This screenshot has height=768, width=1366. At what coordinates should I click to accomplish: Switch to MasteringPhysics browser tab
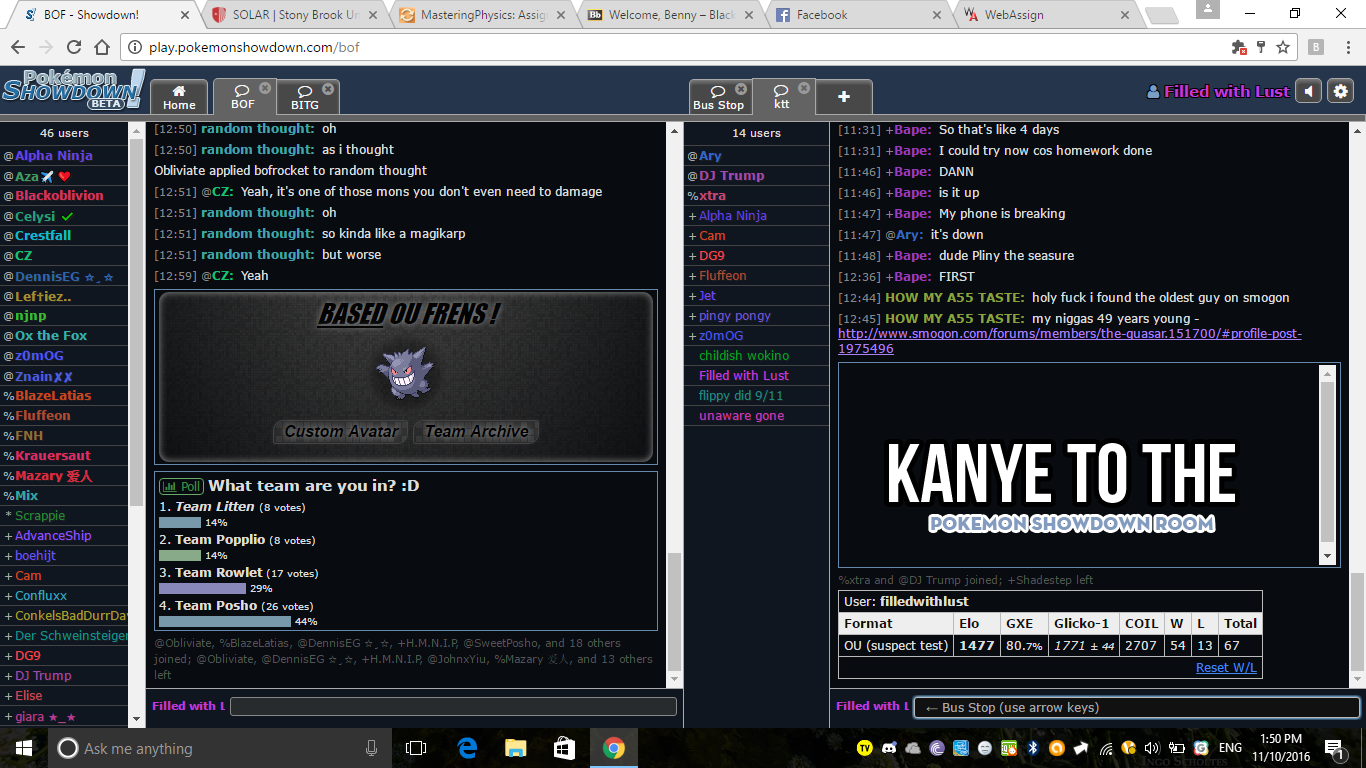[481, 15]
